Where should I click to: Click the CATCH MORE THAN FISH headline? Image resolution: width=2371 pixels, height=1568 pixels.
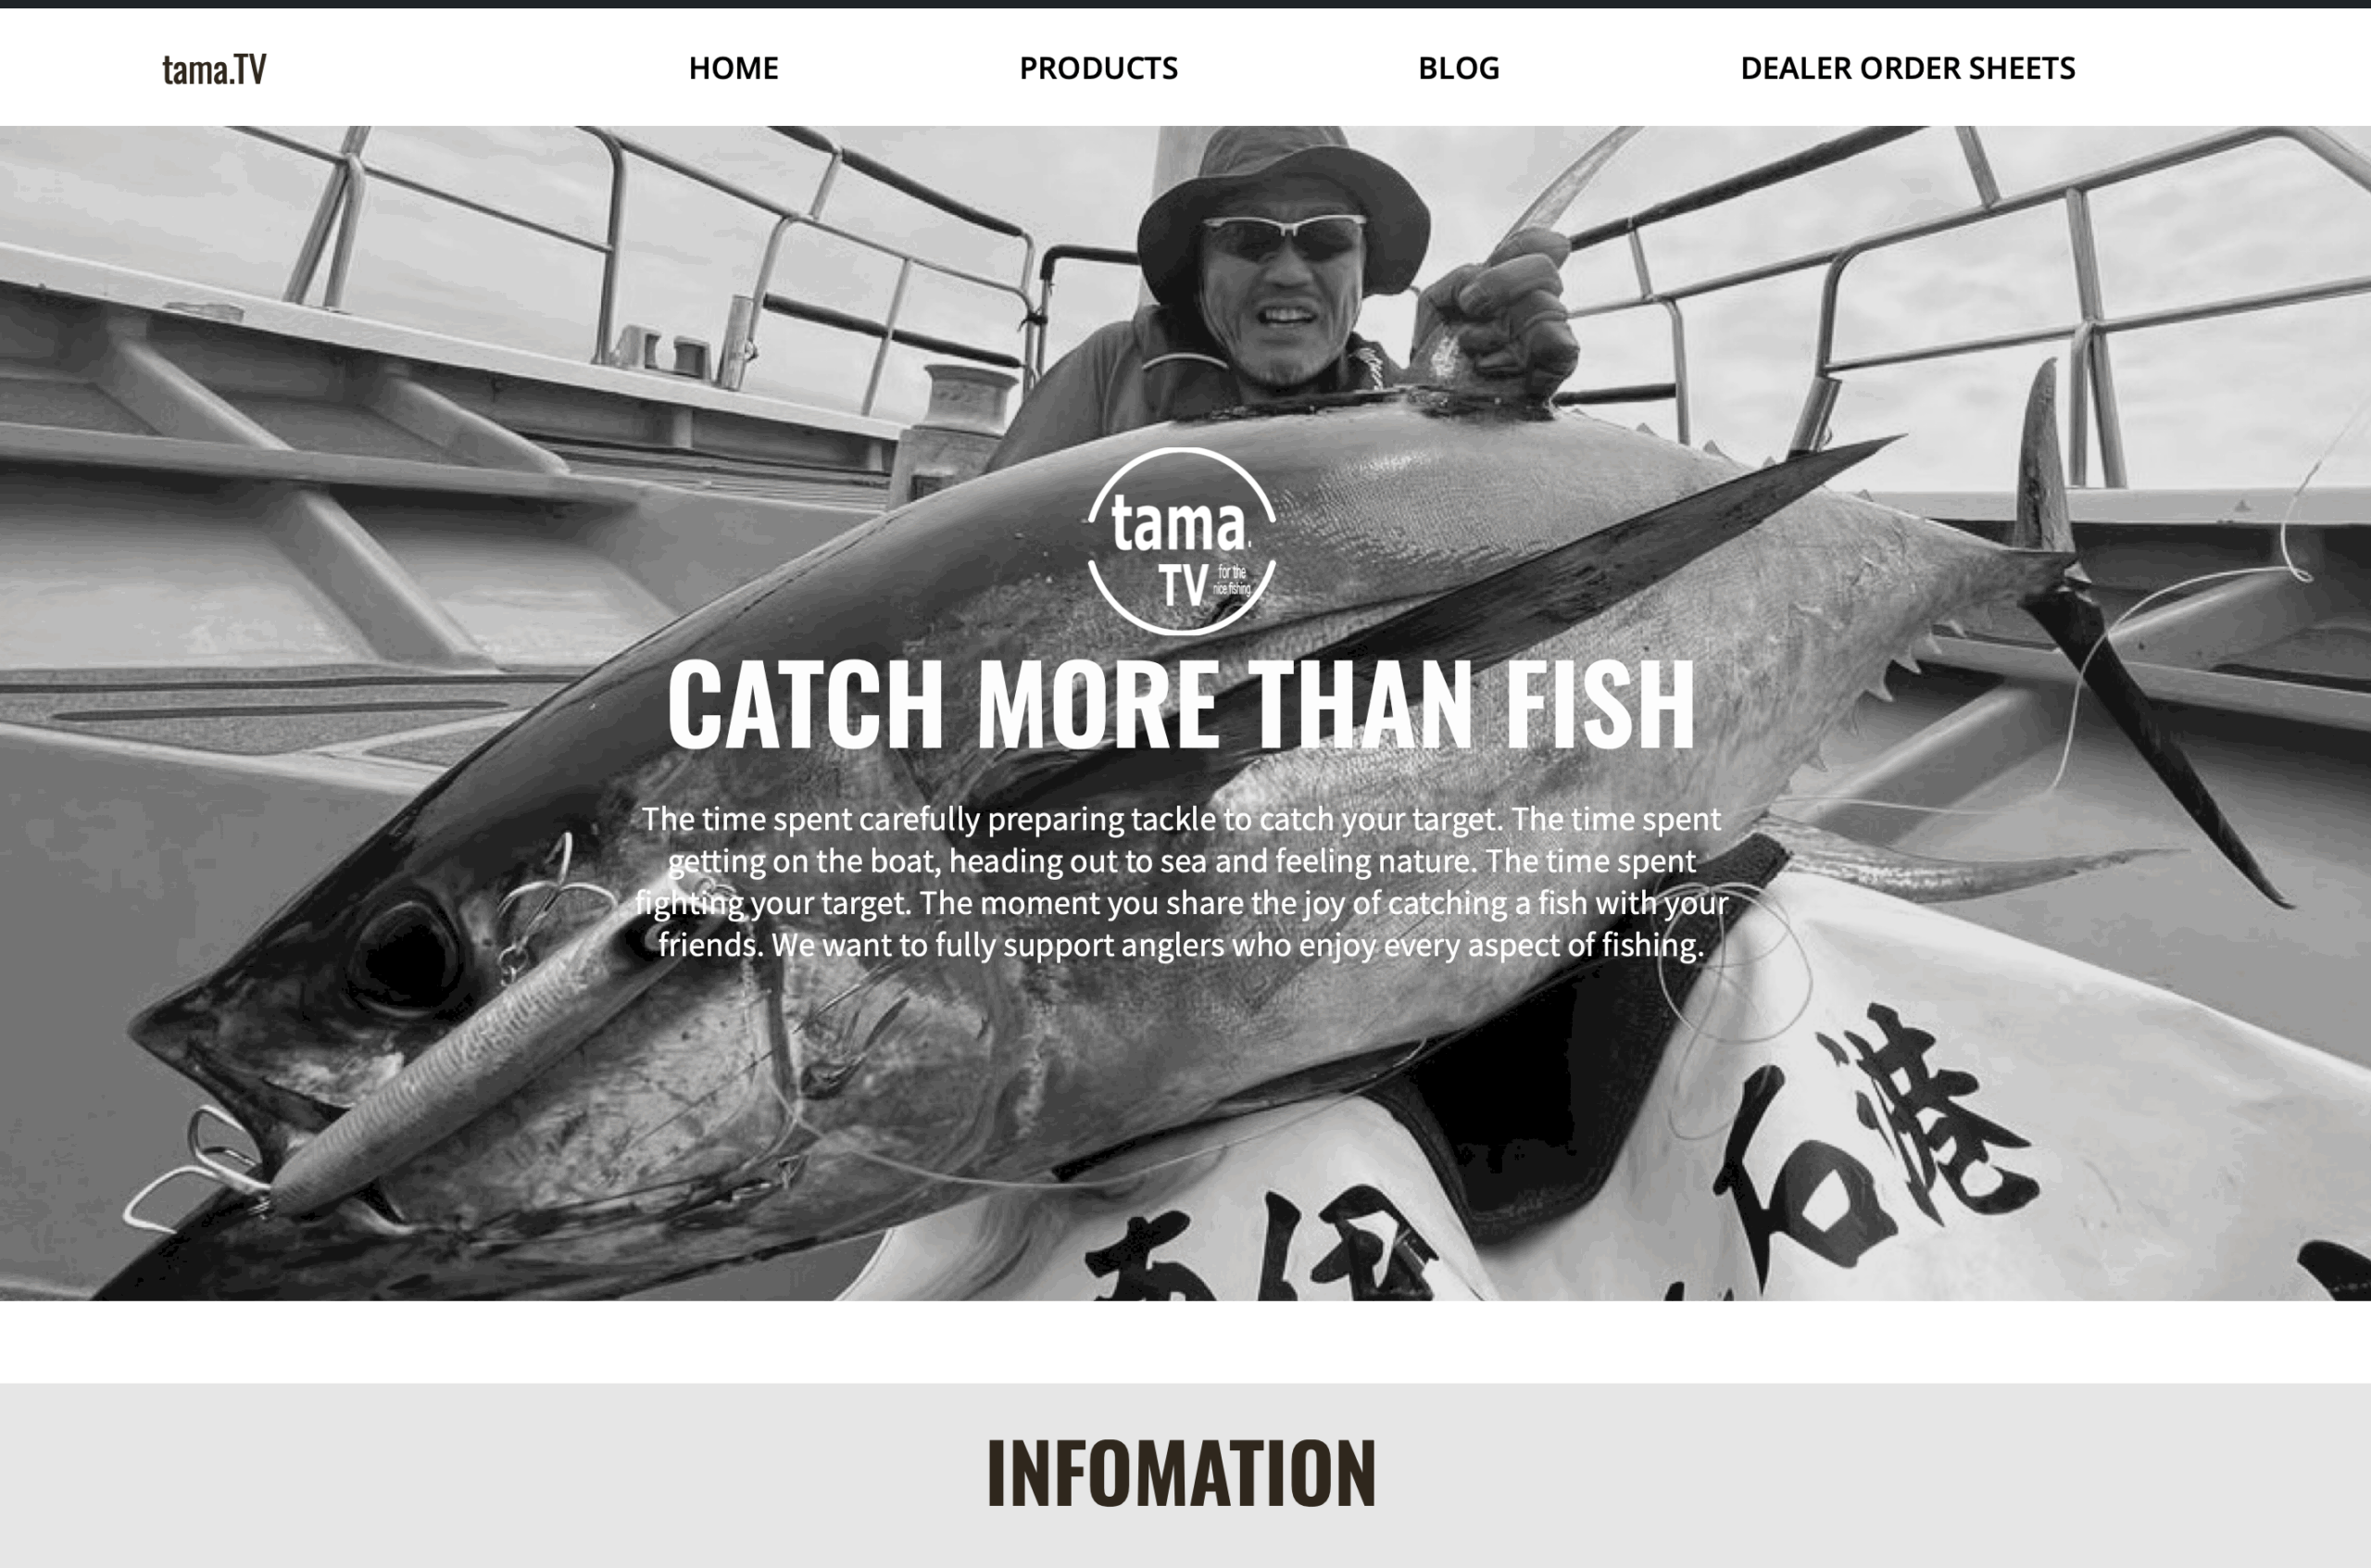pos(1181,703)
